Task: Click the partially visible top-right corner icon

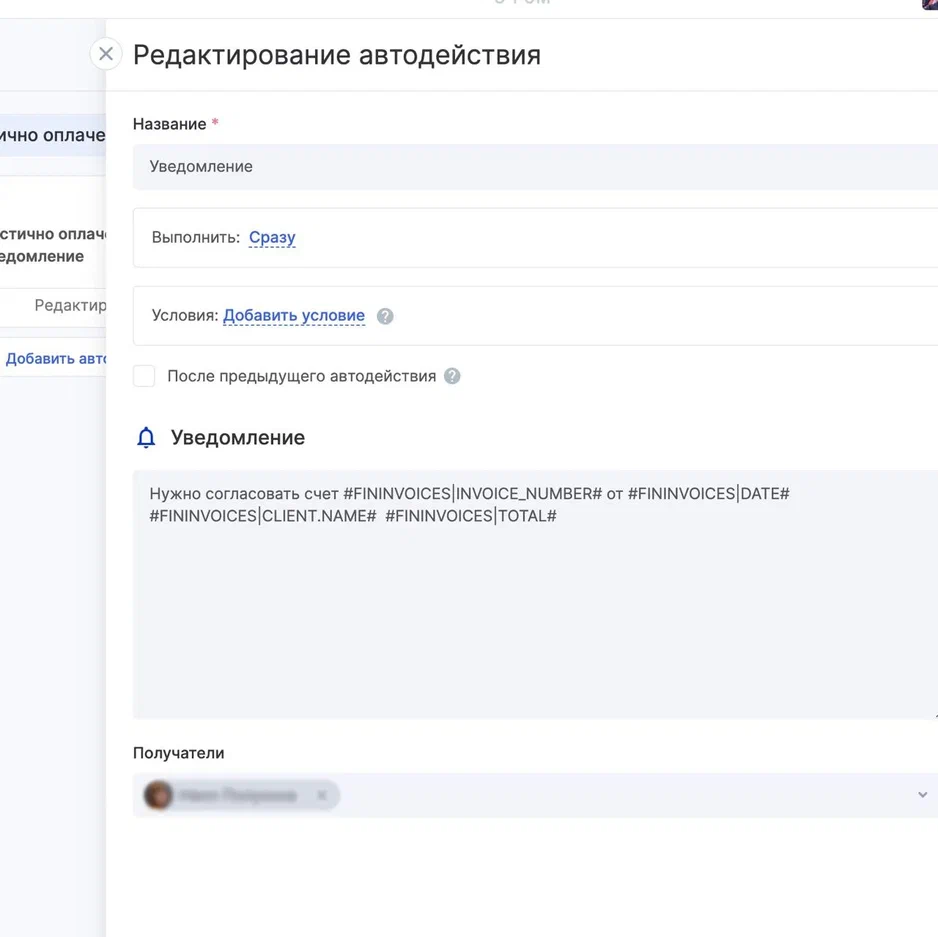Action: click(930, 4)
